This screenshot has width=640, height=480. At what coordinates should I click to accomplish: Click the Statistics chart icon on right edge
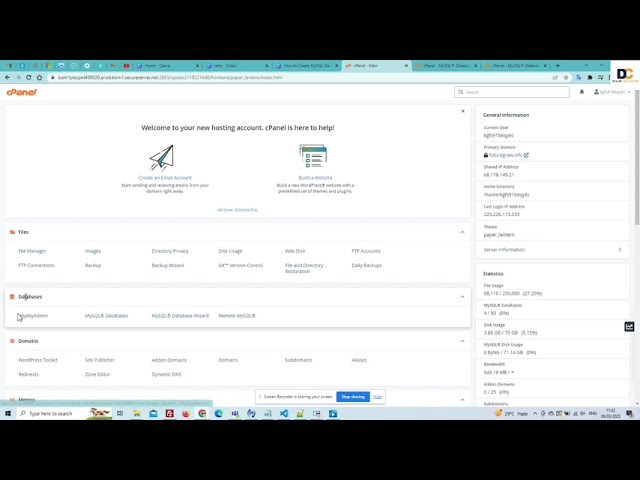(x=629, y=327)
